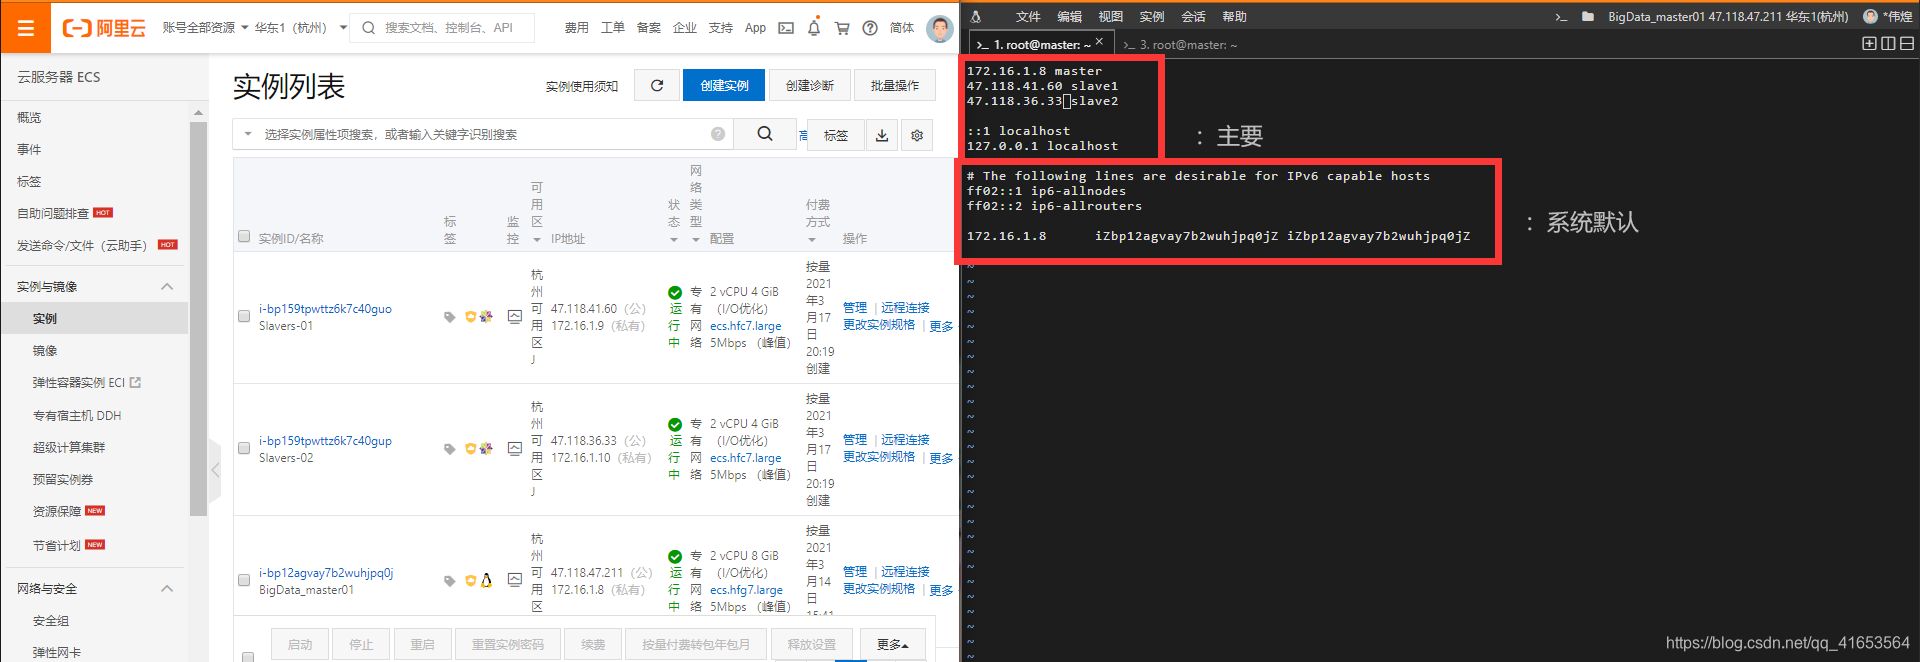Export the instance list with download icon
This screenshot has width=1920, height=662.
tap(882, 135)
